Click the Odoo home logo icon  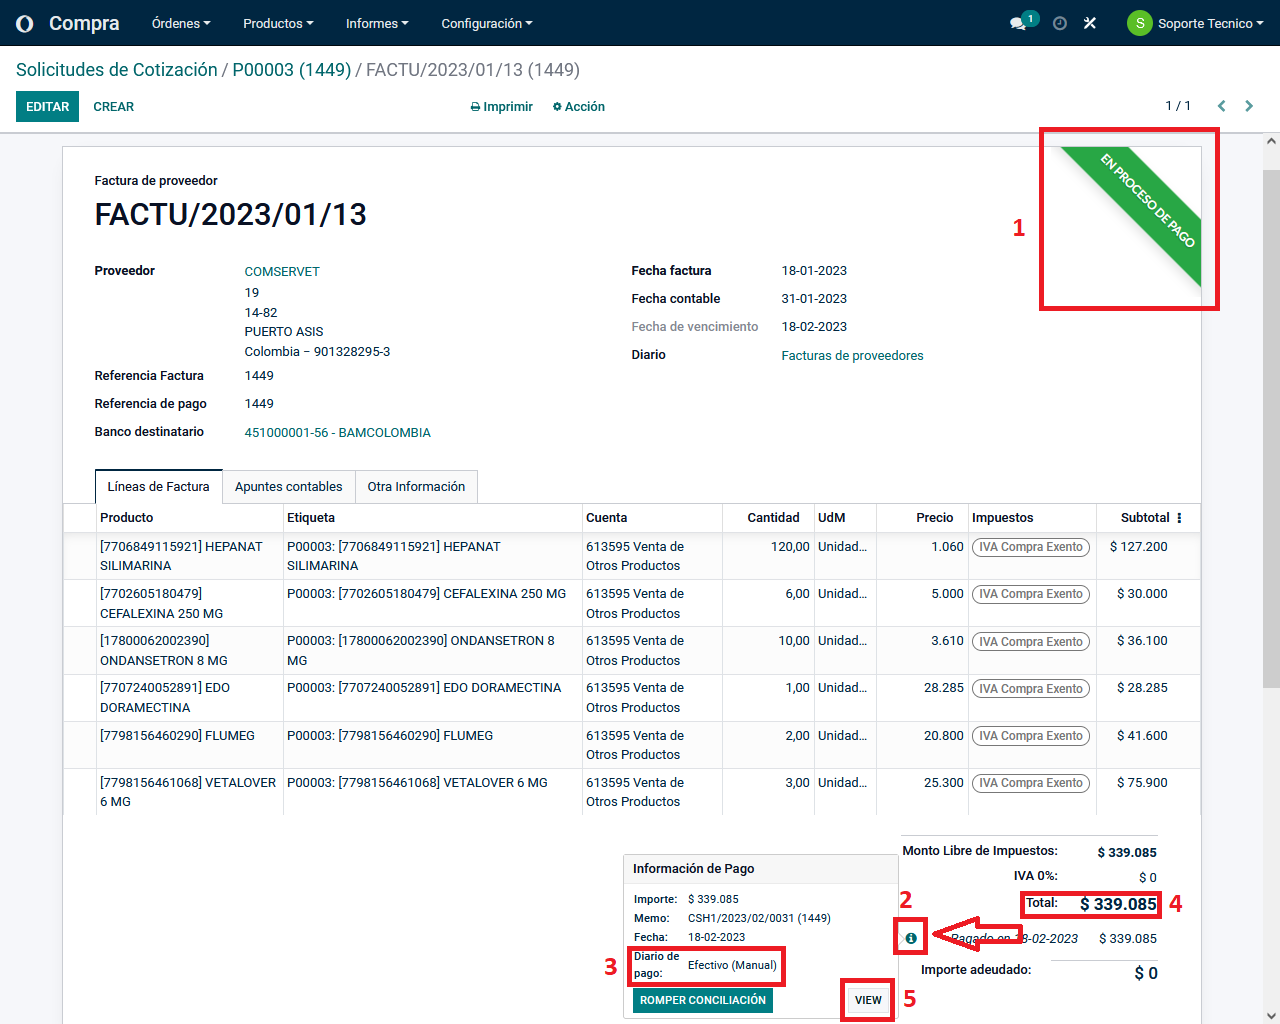pyautogui.click(x=25, y=23)
